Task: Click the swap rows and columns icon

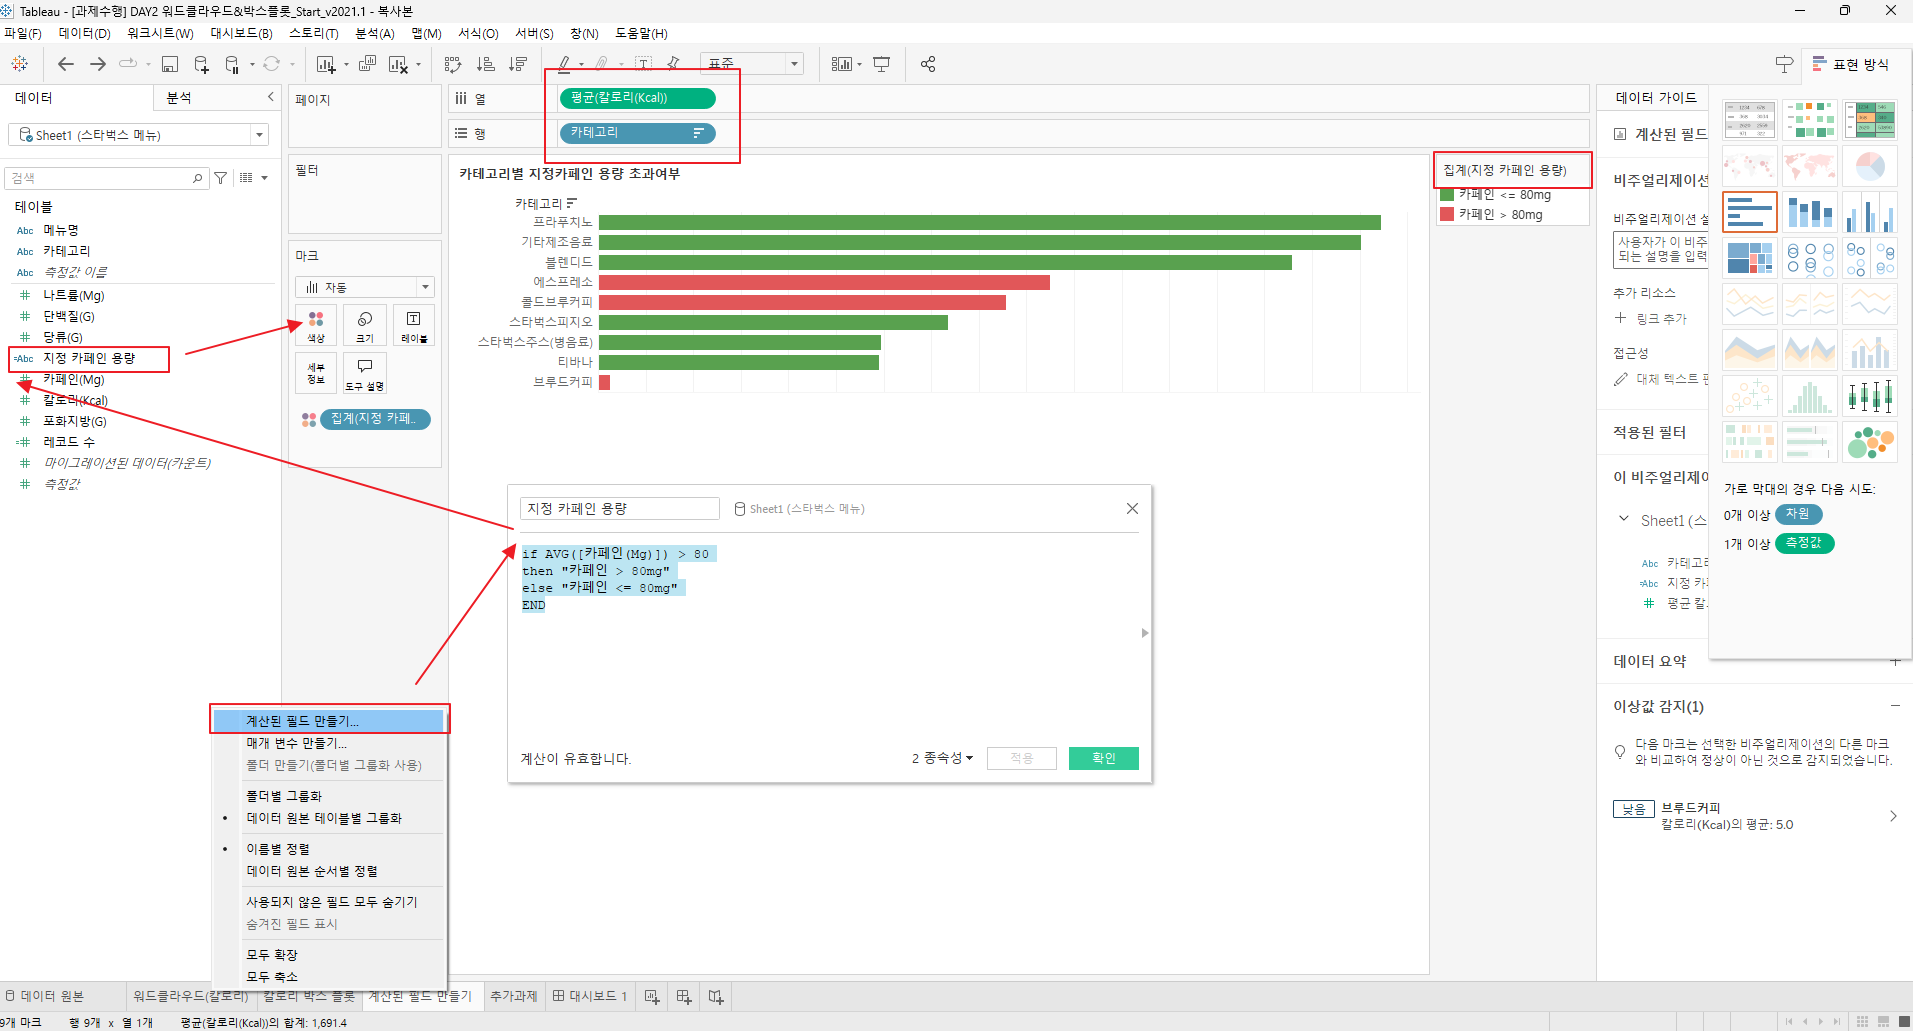Action: pyautogui.click(x=453, y=64)
